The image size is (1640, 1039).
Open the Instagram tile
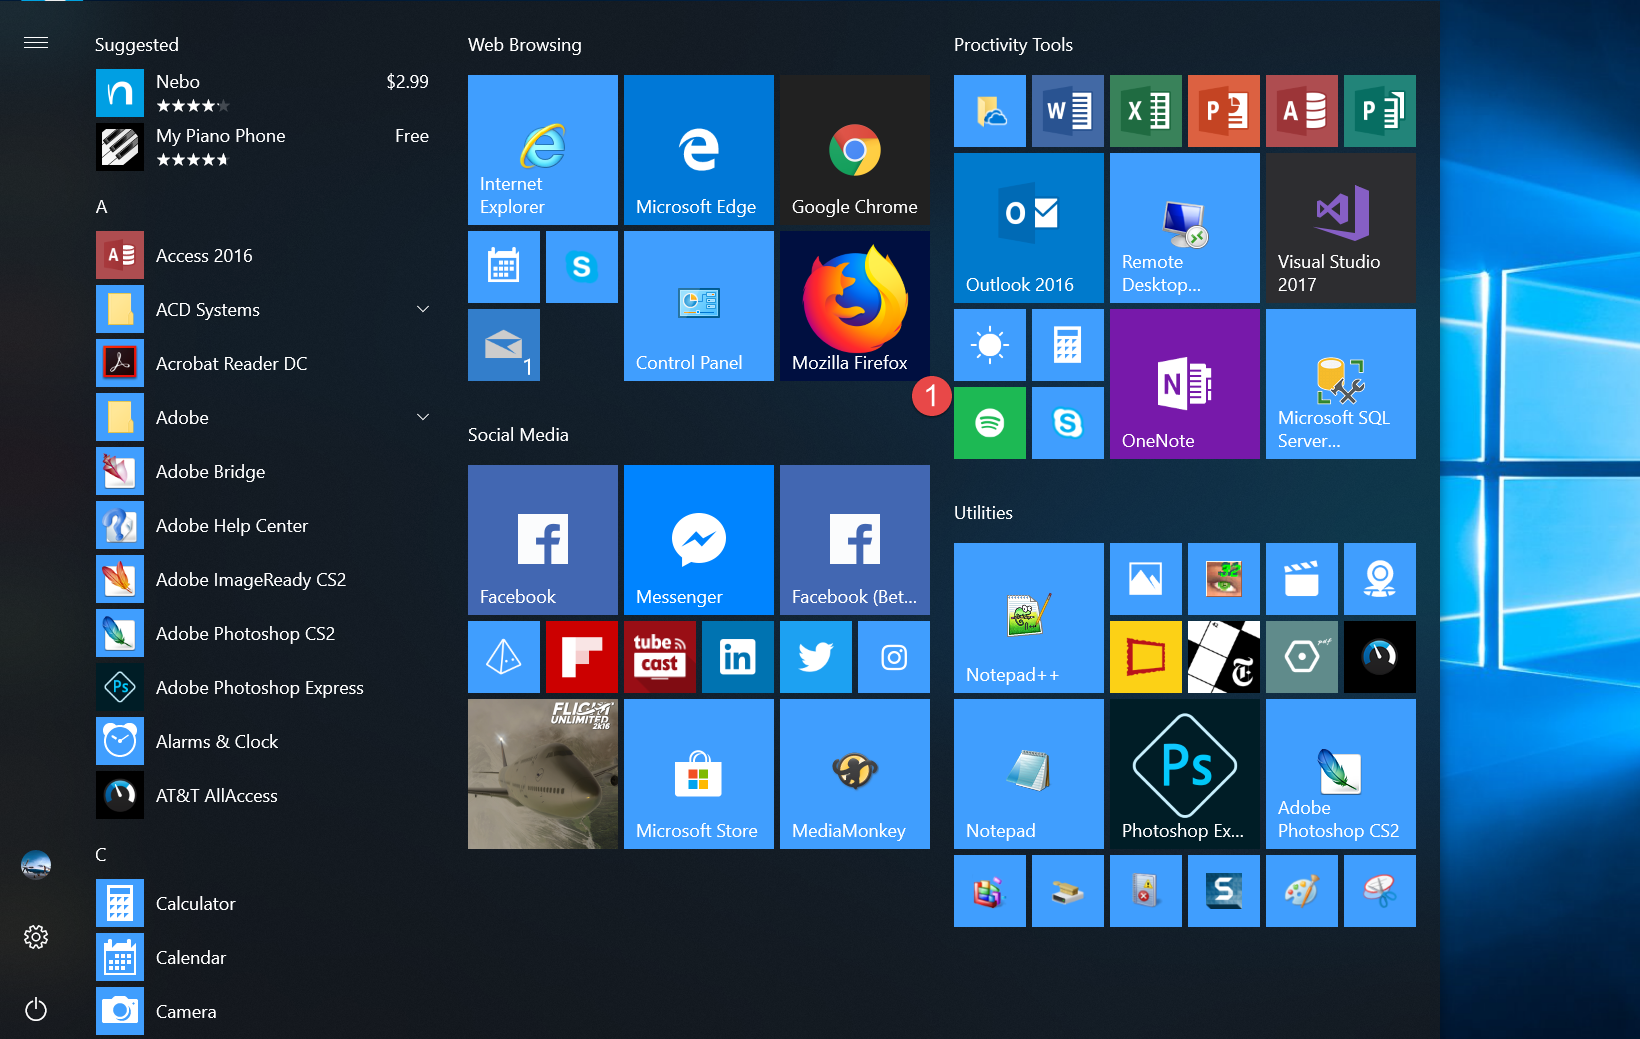(893, 657)
